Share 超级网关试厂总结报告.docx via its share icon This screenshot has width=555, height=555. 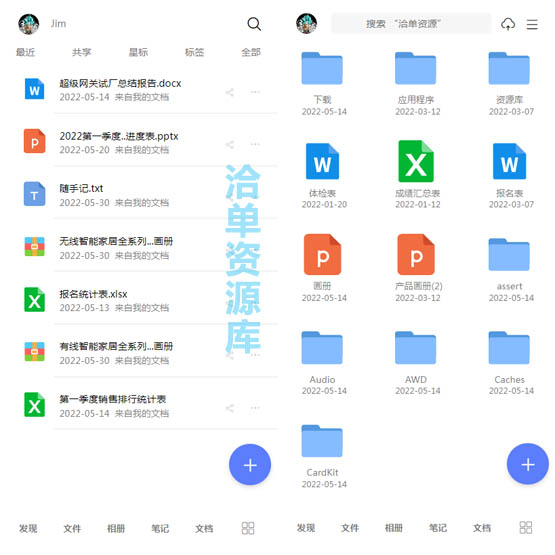pos(230,92)
